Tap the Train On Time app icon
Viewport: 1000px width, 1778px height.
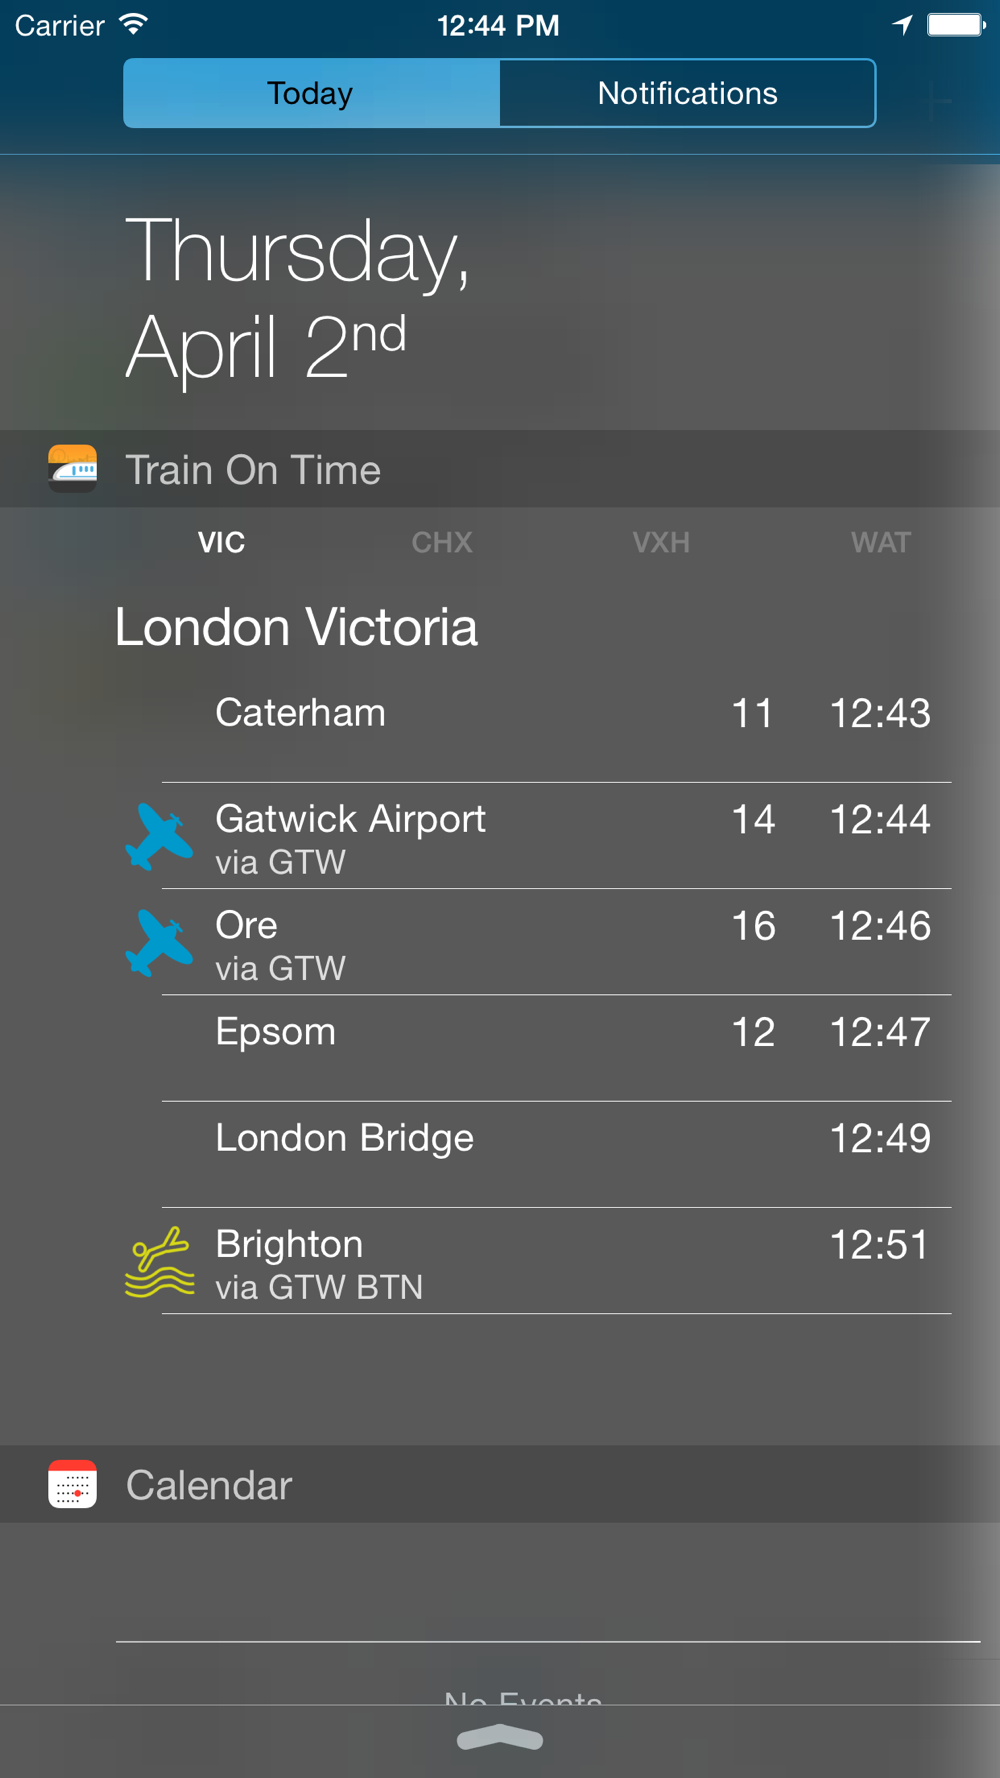72,469
